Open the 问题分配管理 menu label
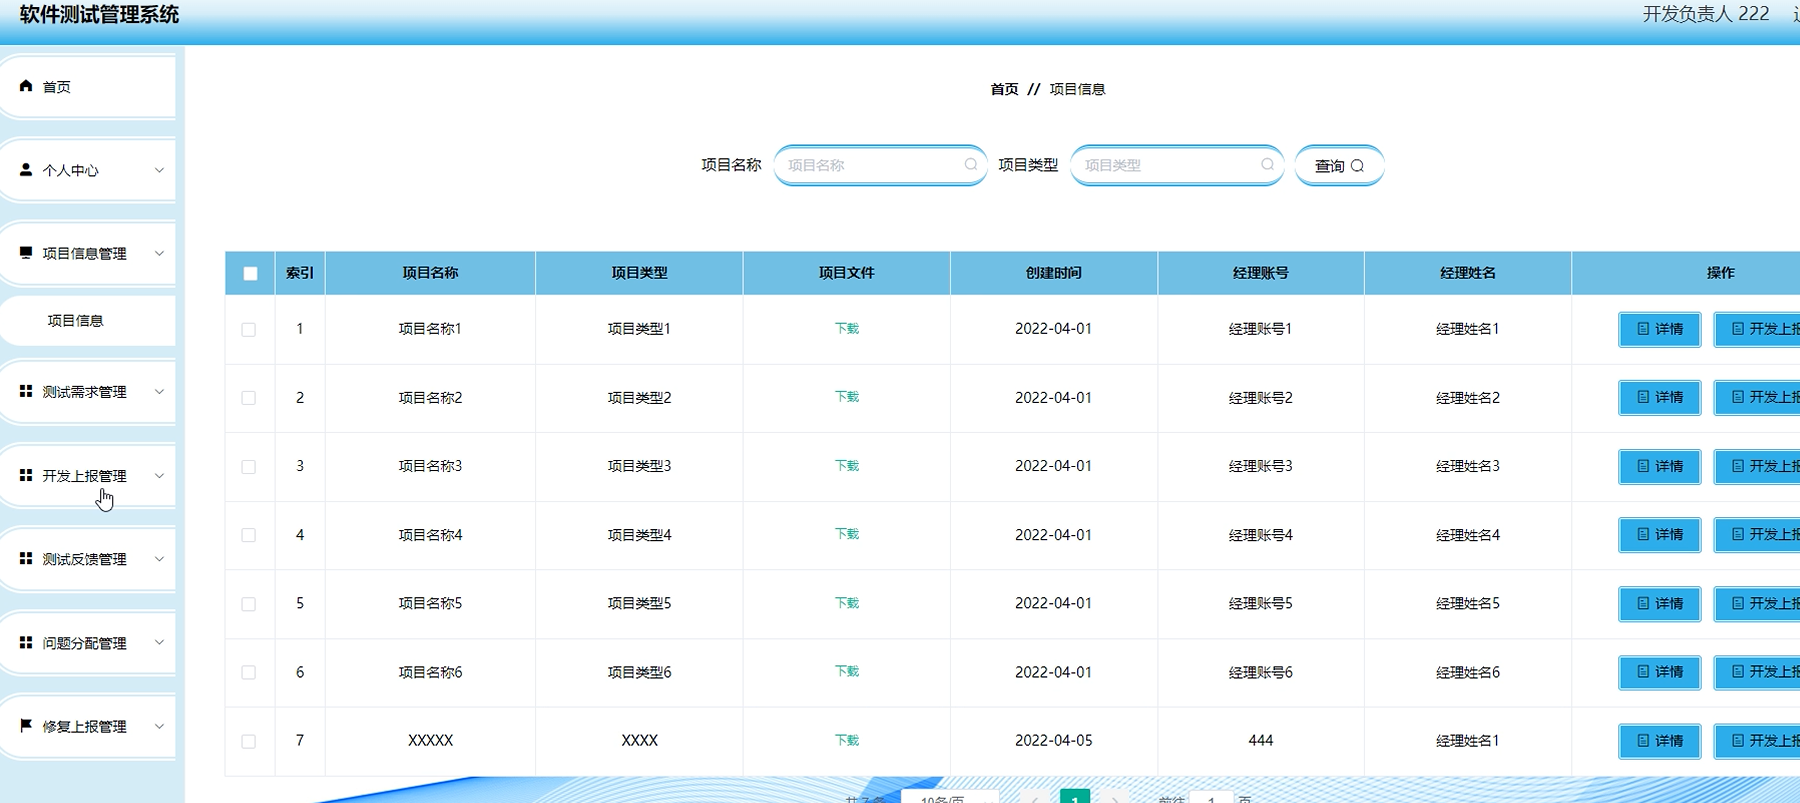1800x803 pixels. [84, 643]
